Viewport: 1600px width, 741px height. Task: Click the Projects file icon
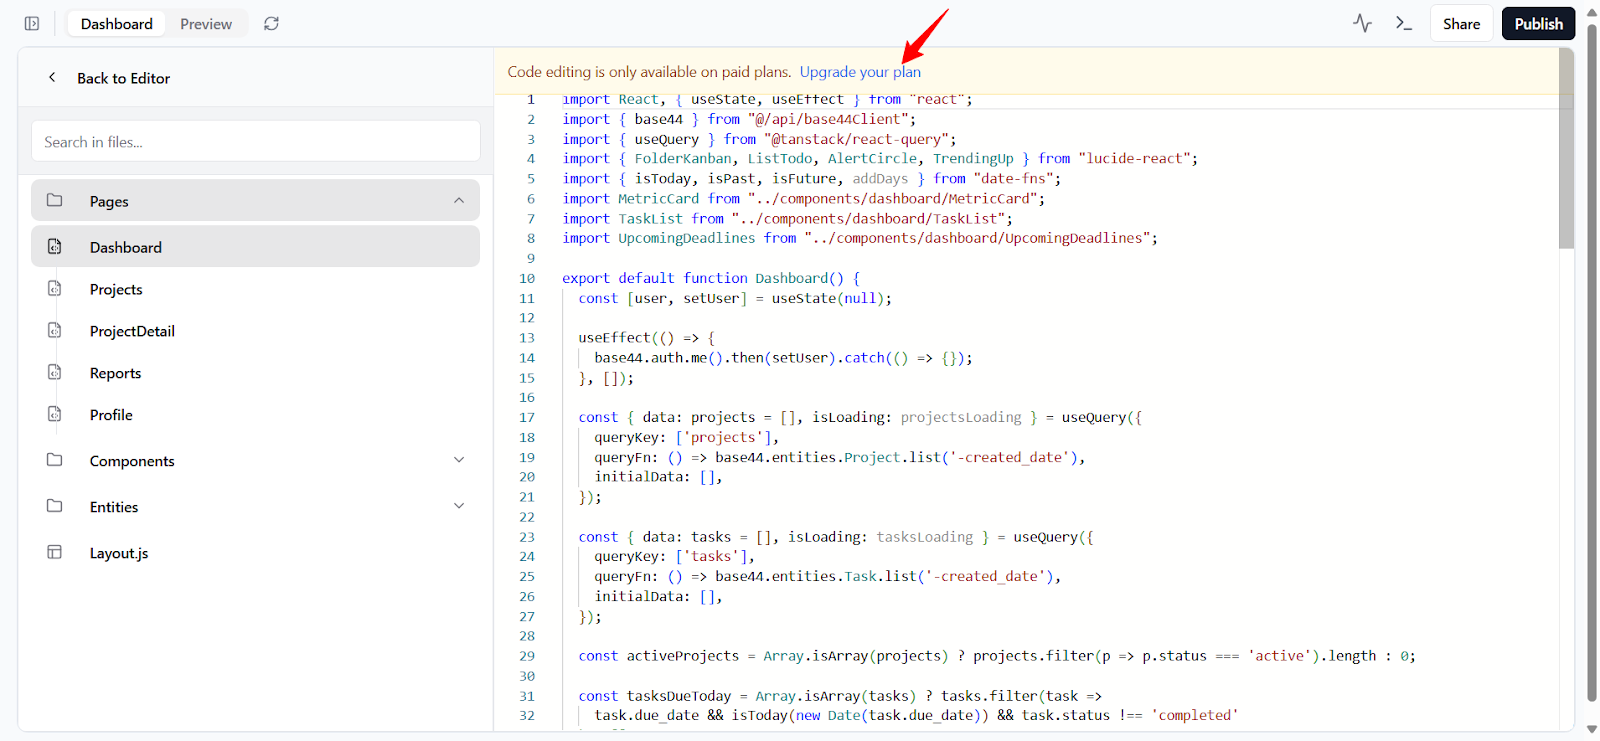coord(55,288)
